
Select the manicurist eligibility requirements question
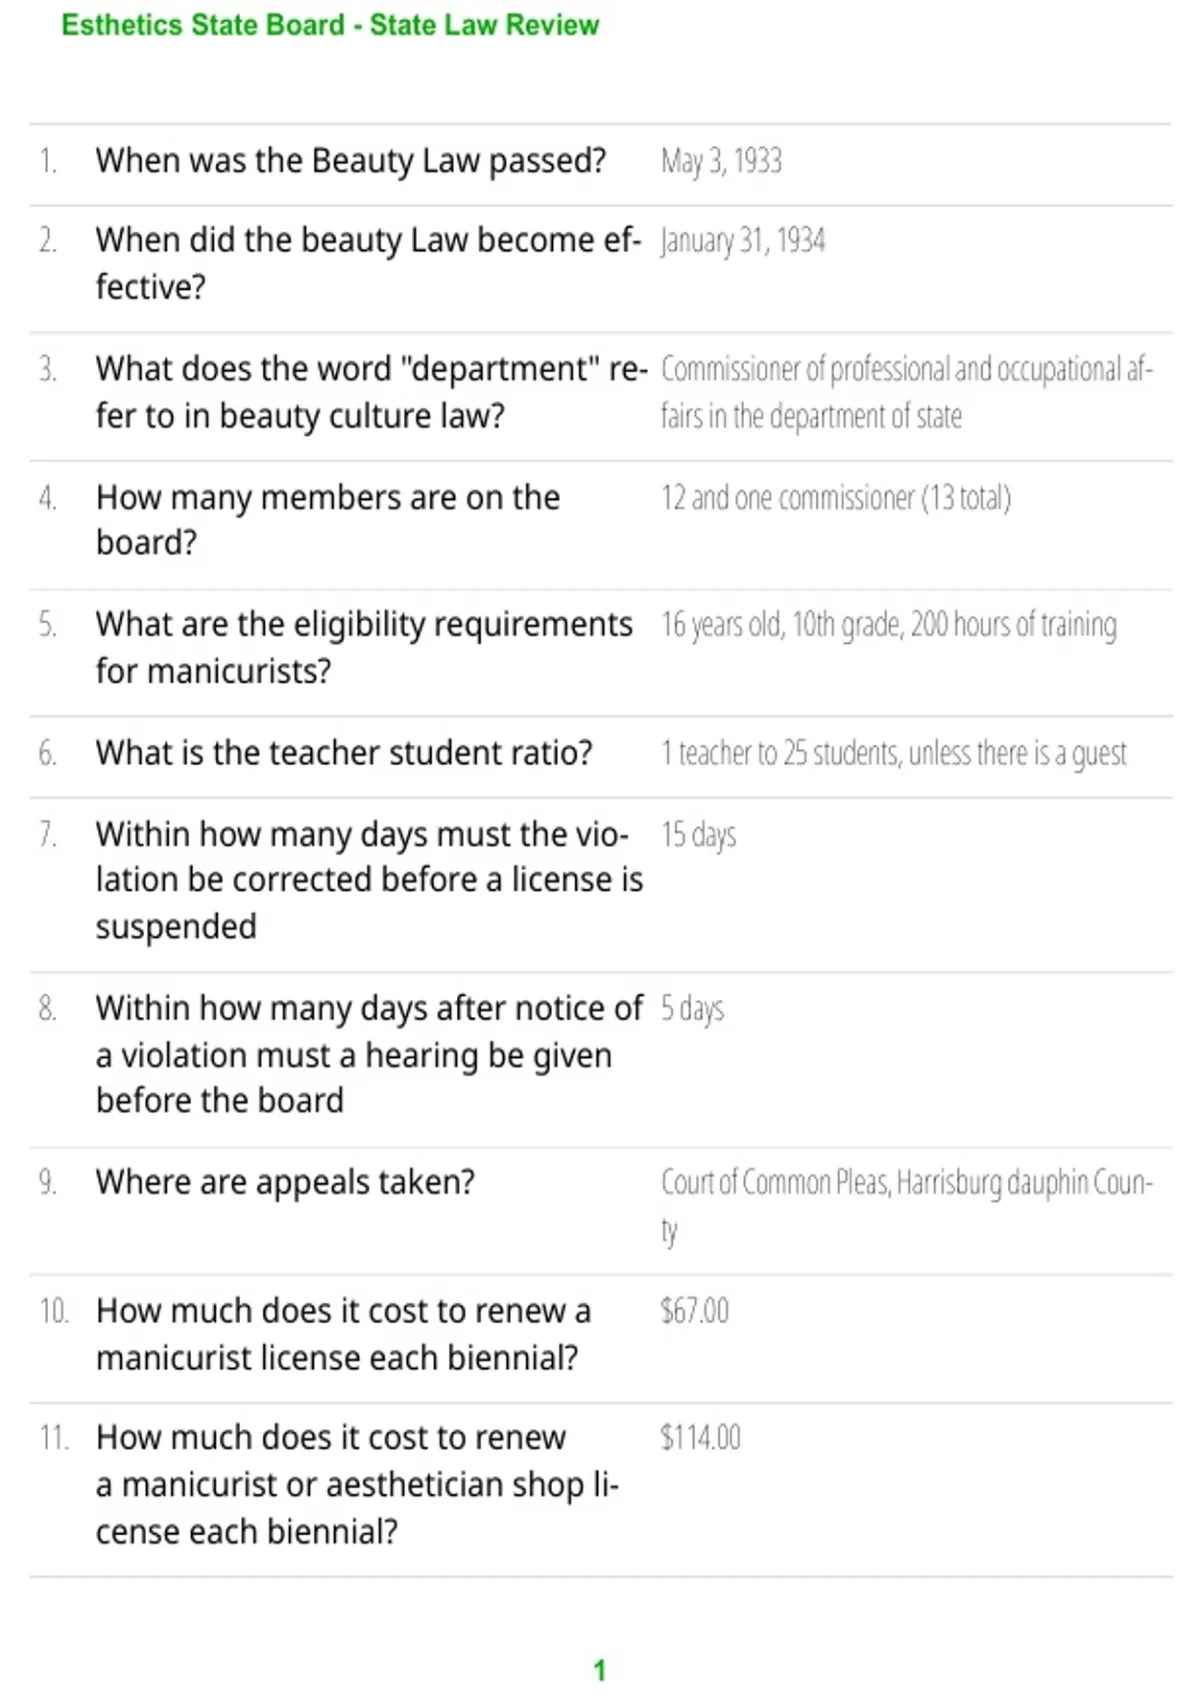364,647
